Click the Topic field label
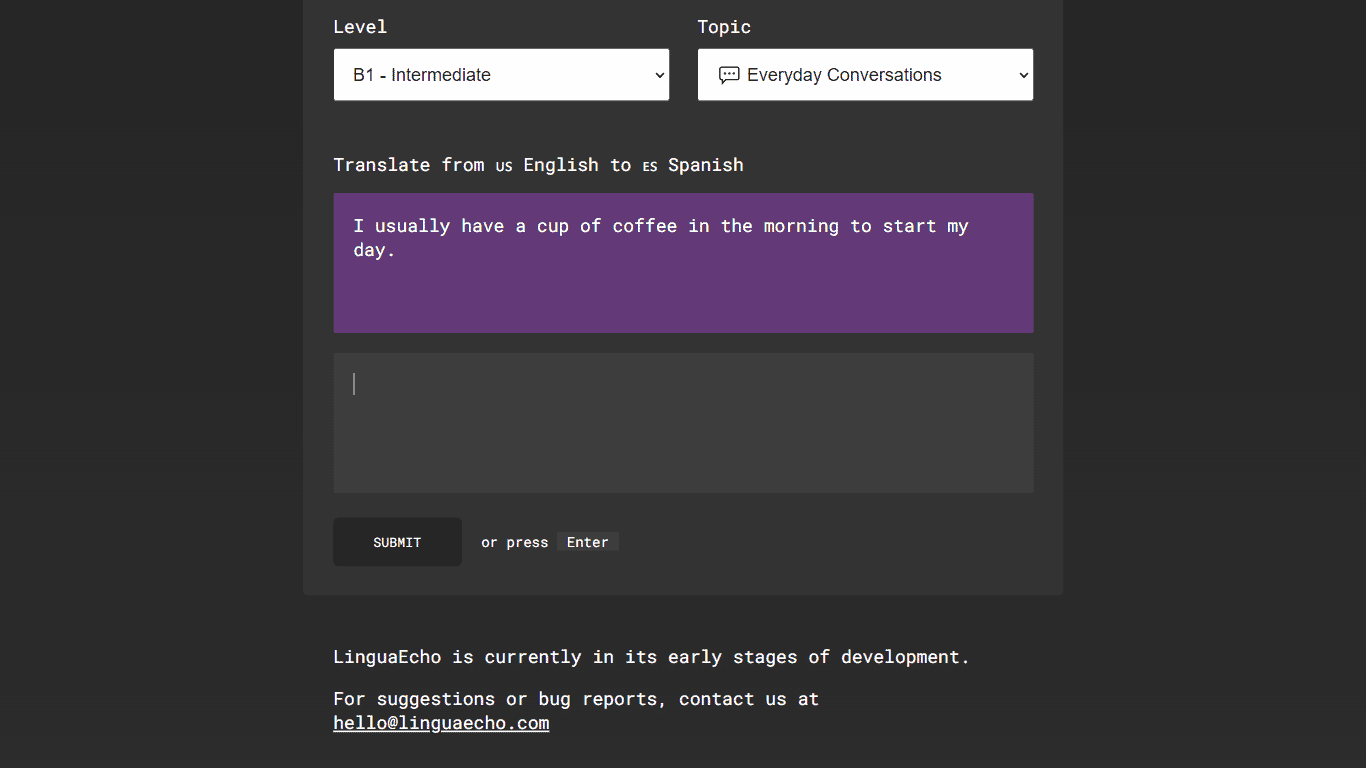 [724, 27]
